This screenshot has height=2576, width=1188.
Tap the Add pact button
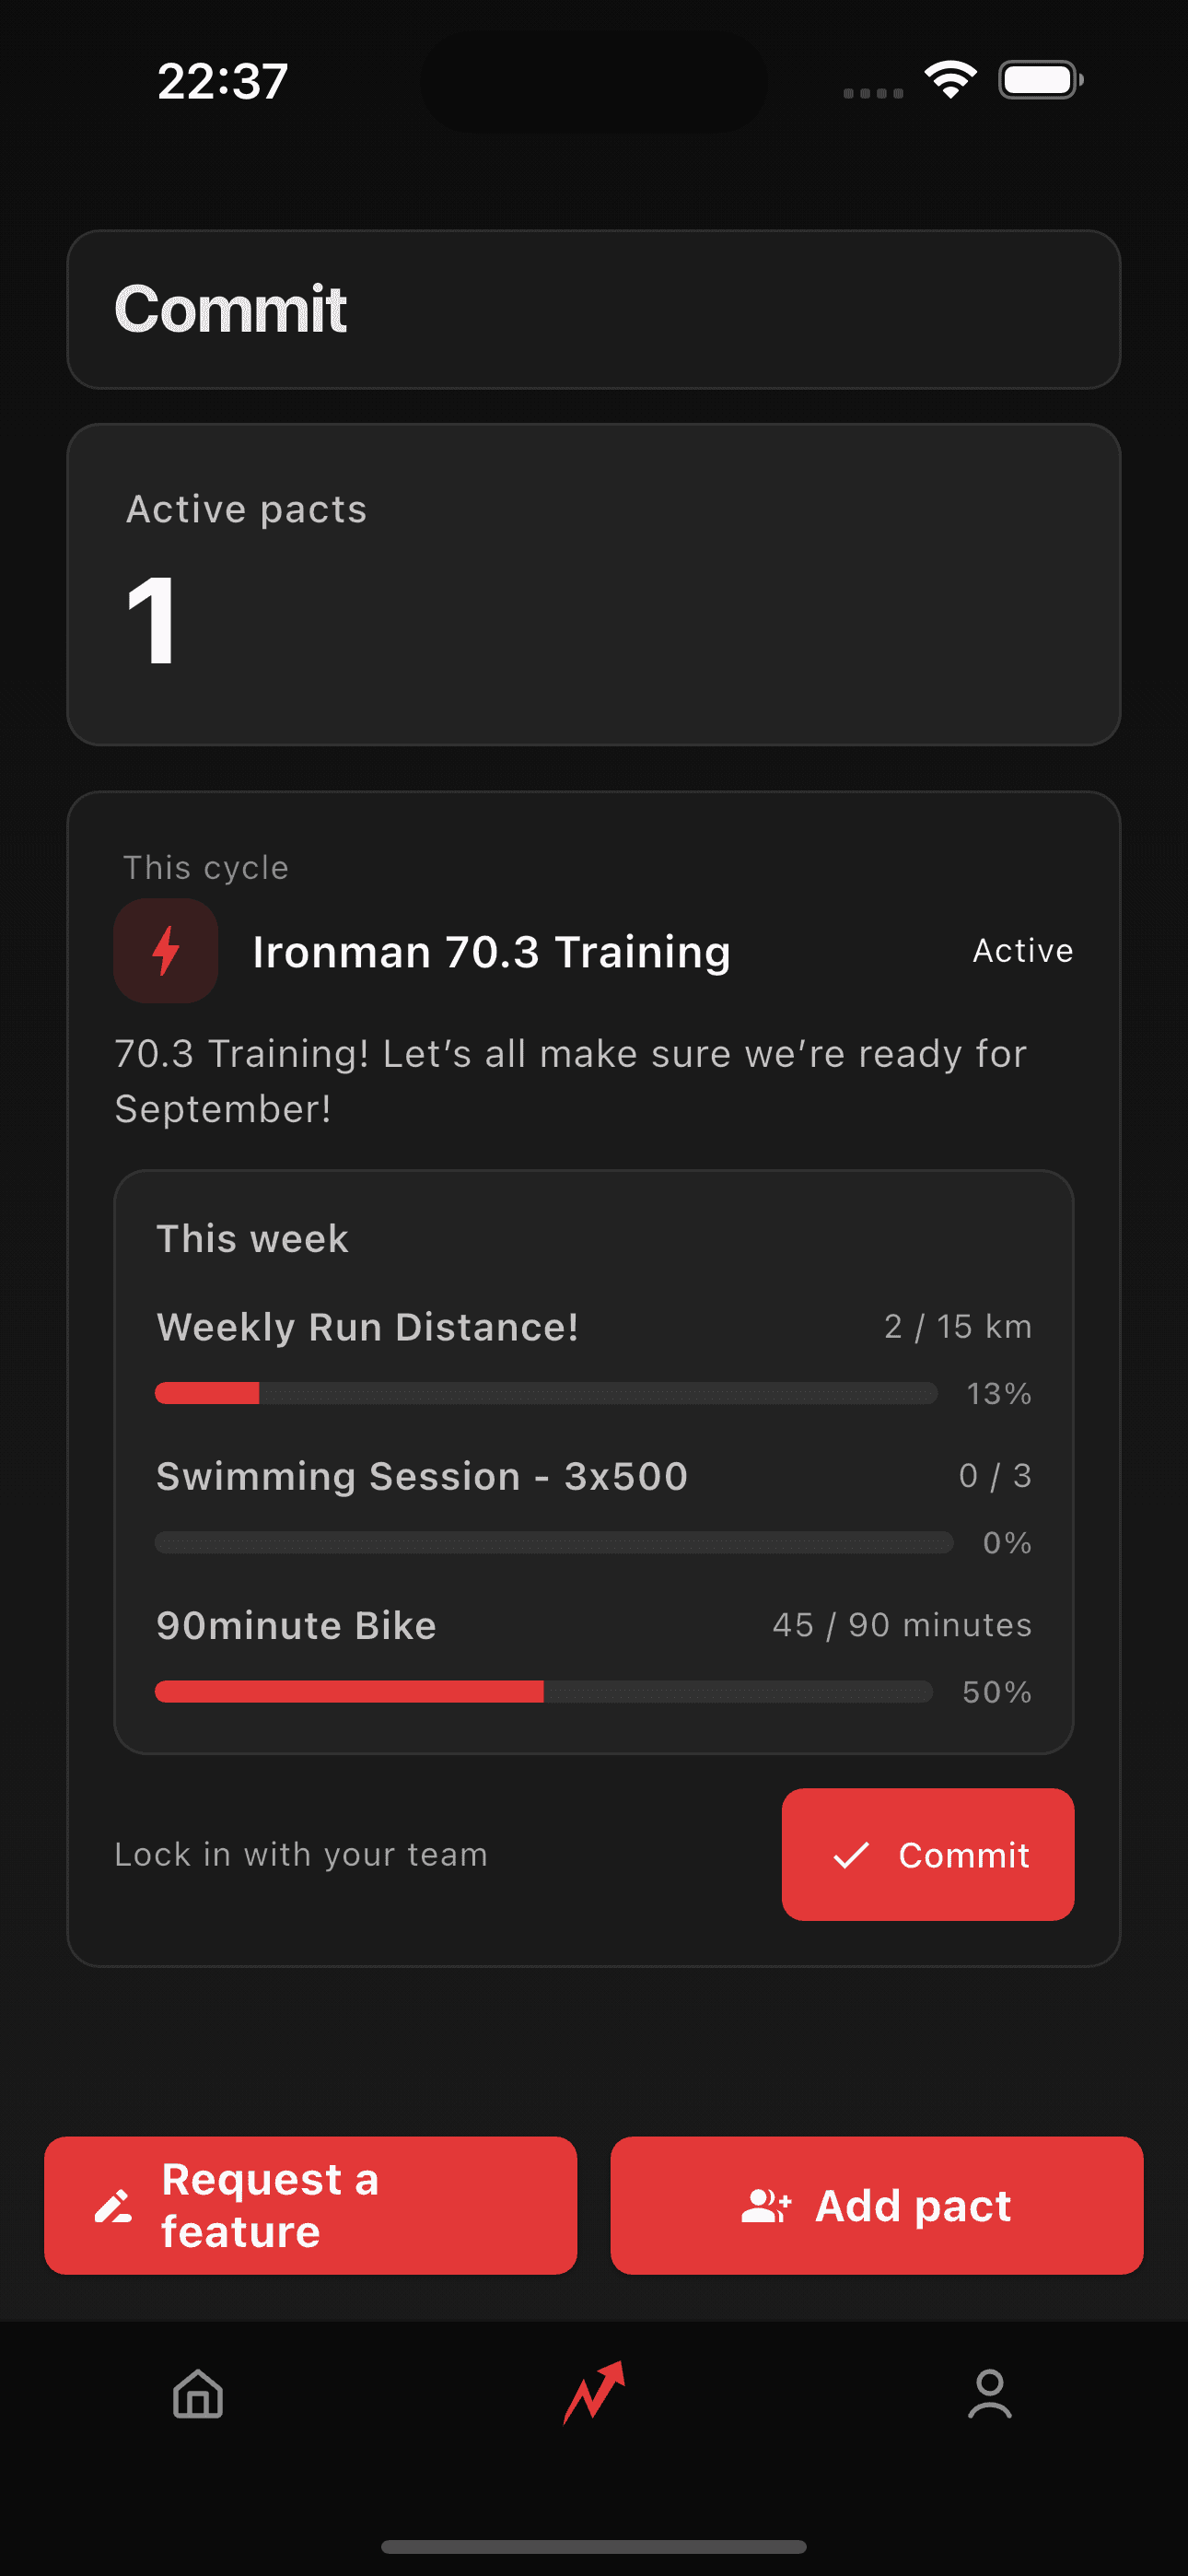click(x=876, y=2205)
